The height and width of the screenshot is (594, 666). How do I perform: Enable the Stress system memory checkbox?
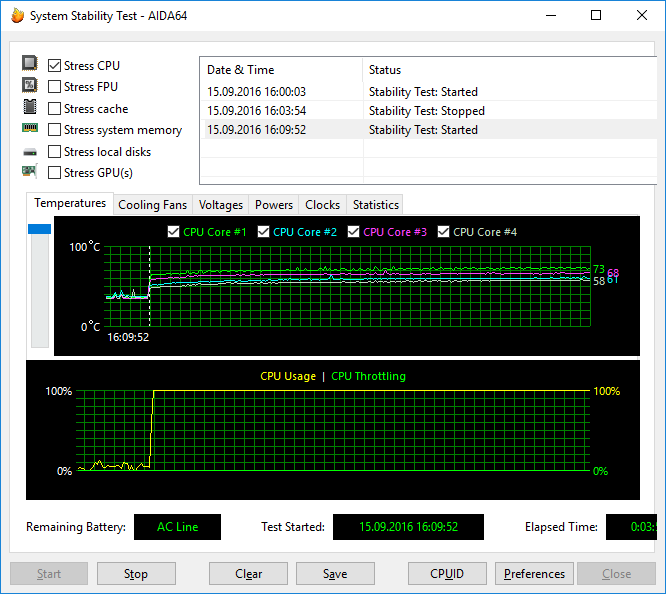(x=54, y=130)
